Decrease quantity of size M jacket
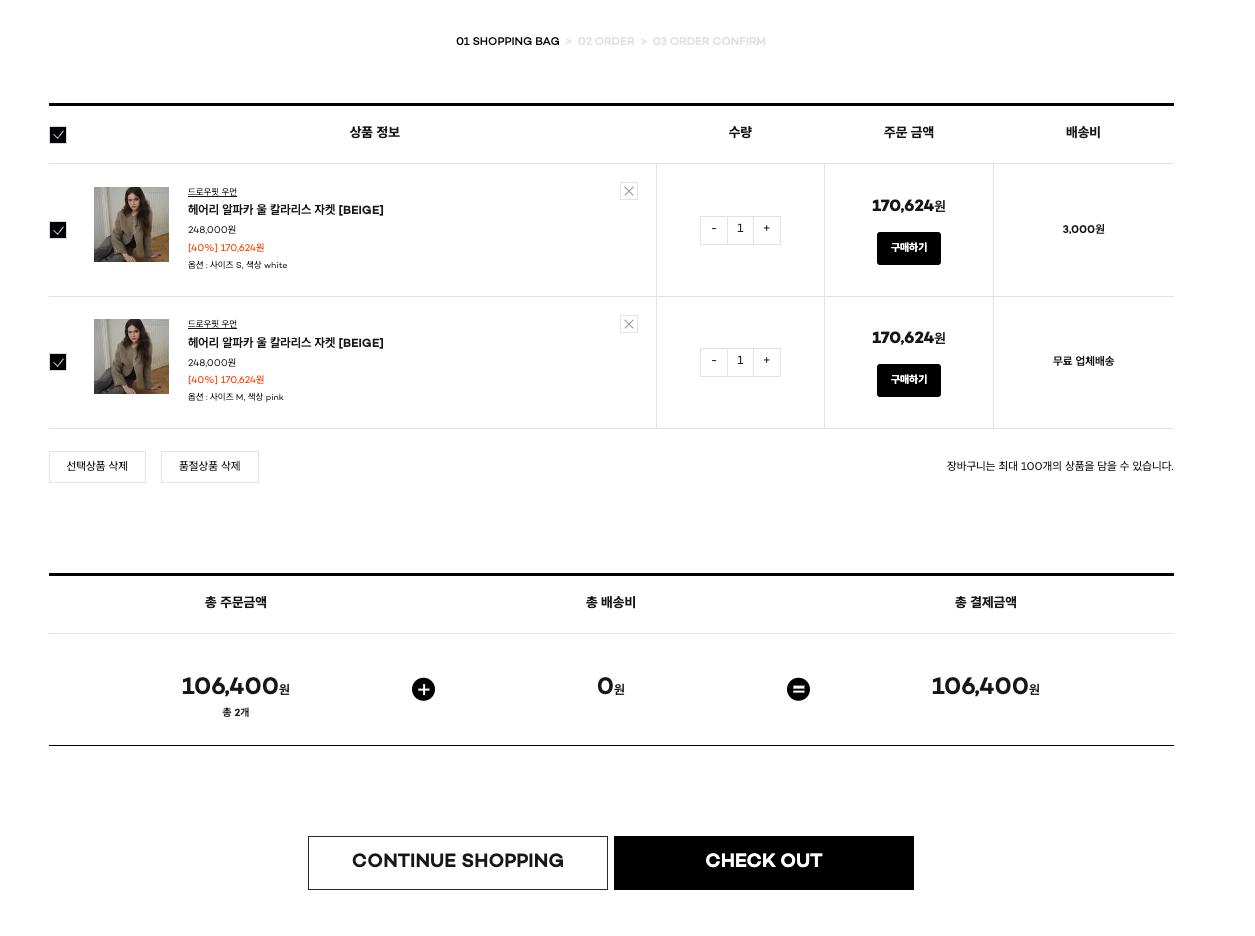Image resolution: width=1255 pixels, height=936 pixels. (x=713, y=361)
